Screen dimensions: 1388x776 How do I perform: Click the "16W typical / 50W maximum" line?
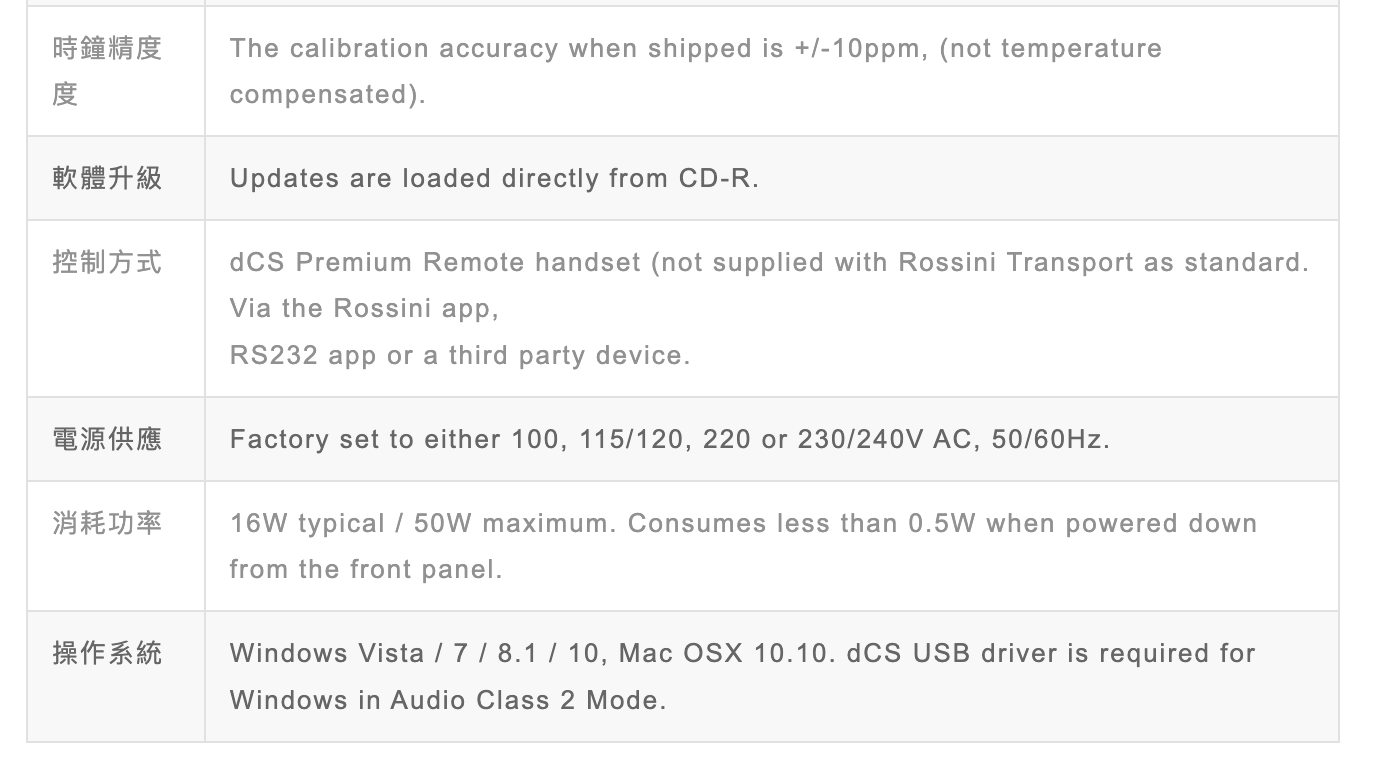pos(420,524)
